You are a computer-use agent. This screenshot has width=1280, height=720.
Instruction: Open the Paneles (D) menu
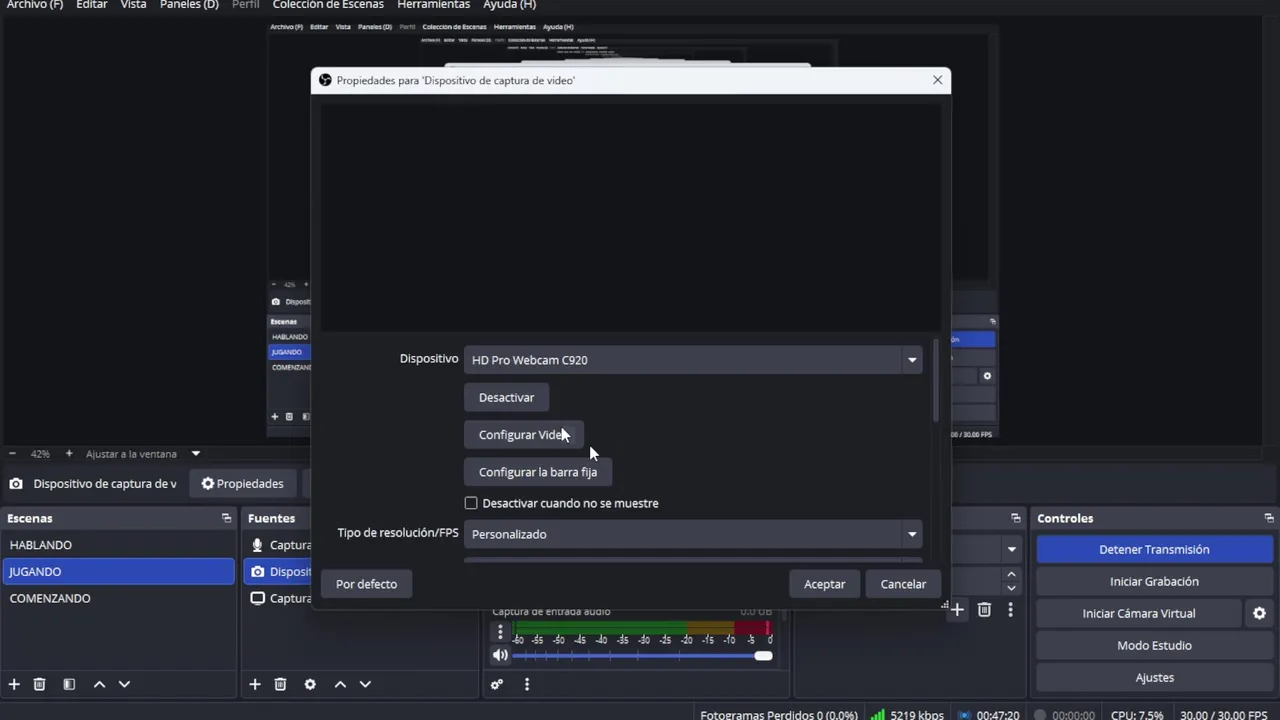(x=189, y=5)
